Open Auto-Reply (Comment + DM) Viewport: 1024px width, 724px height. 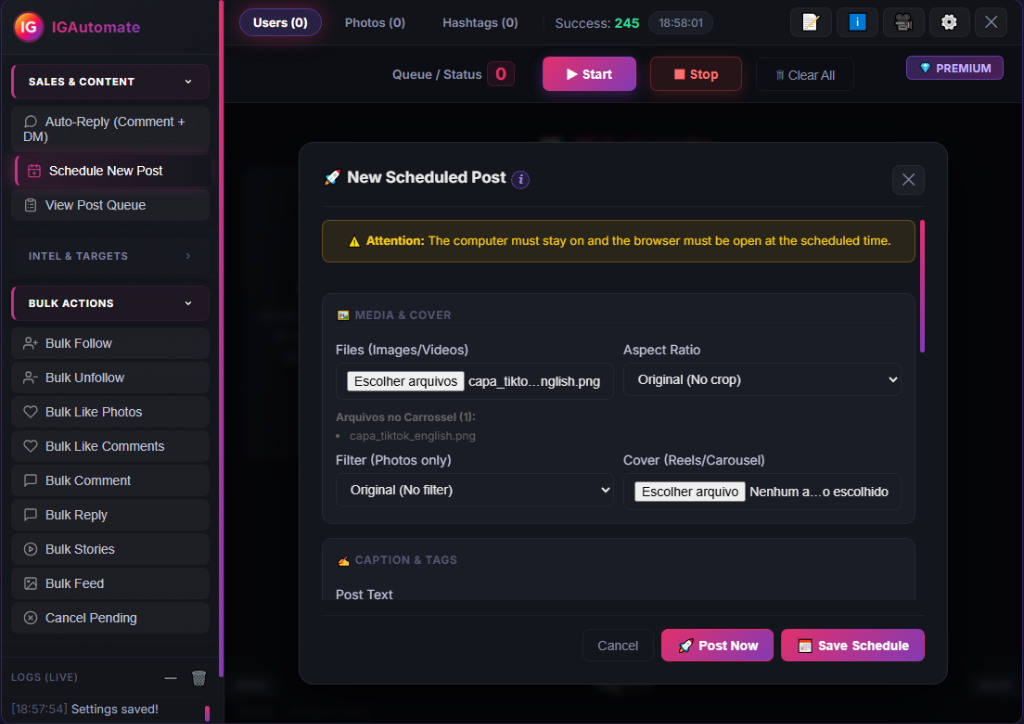pos(110,129)
